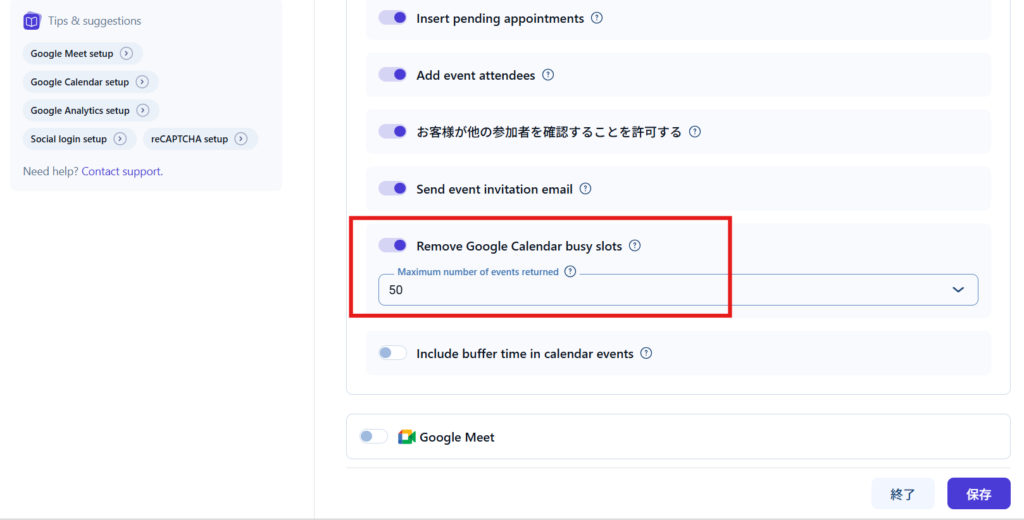
Task: Click help icon next to Insert pending appointments
Action: pyautogui.click(x=597, y=18)
